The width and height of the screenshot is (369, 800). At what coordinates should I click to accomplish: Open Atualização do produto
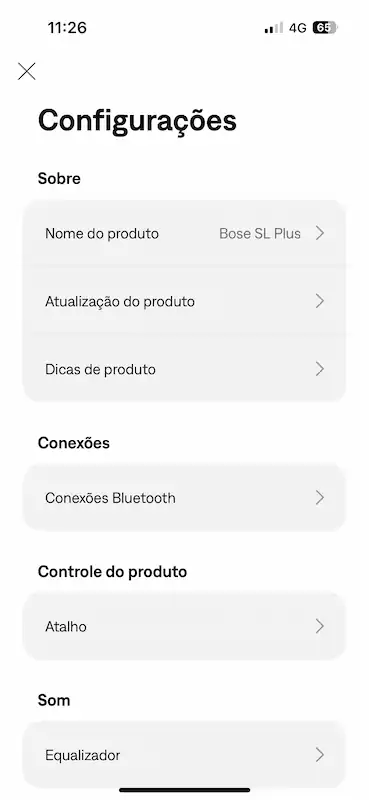pos(184,302)
